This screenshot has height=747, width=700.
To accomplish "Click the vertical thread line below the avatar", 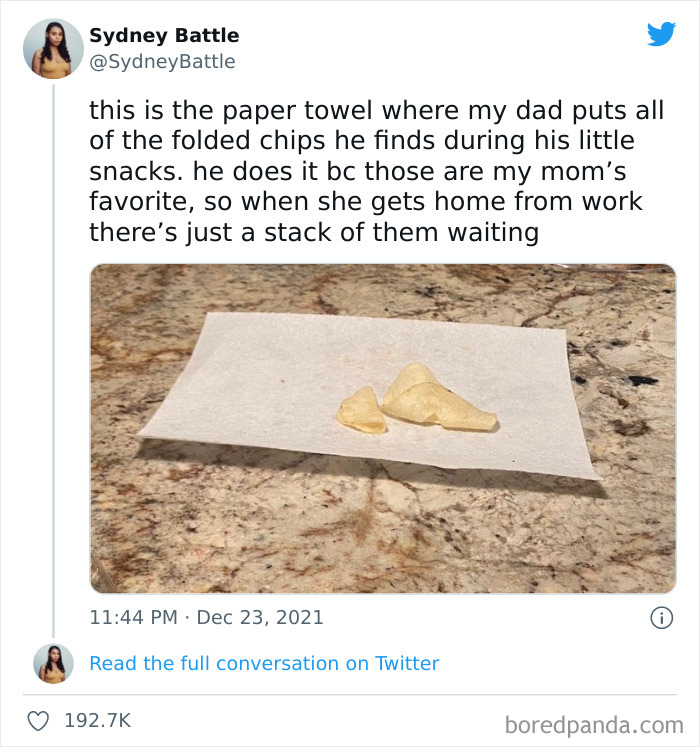I will click(x=53, y=350).
